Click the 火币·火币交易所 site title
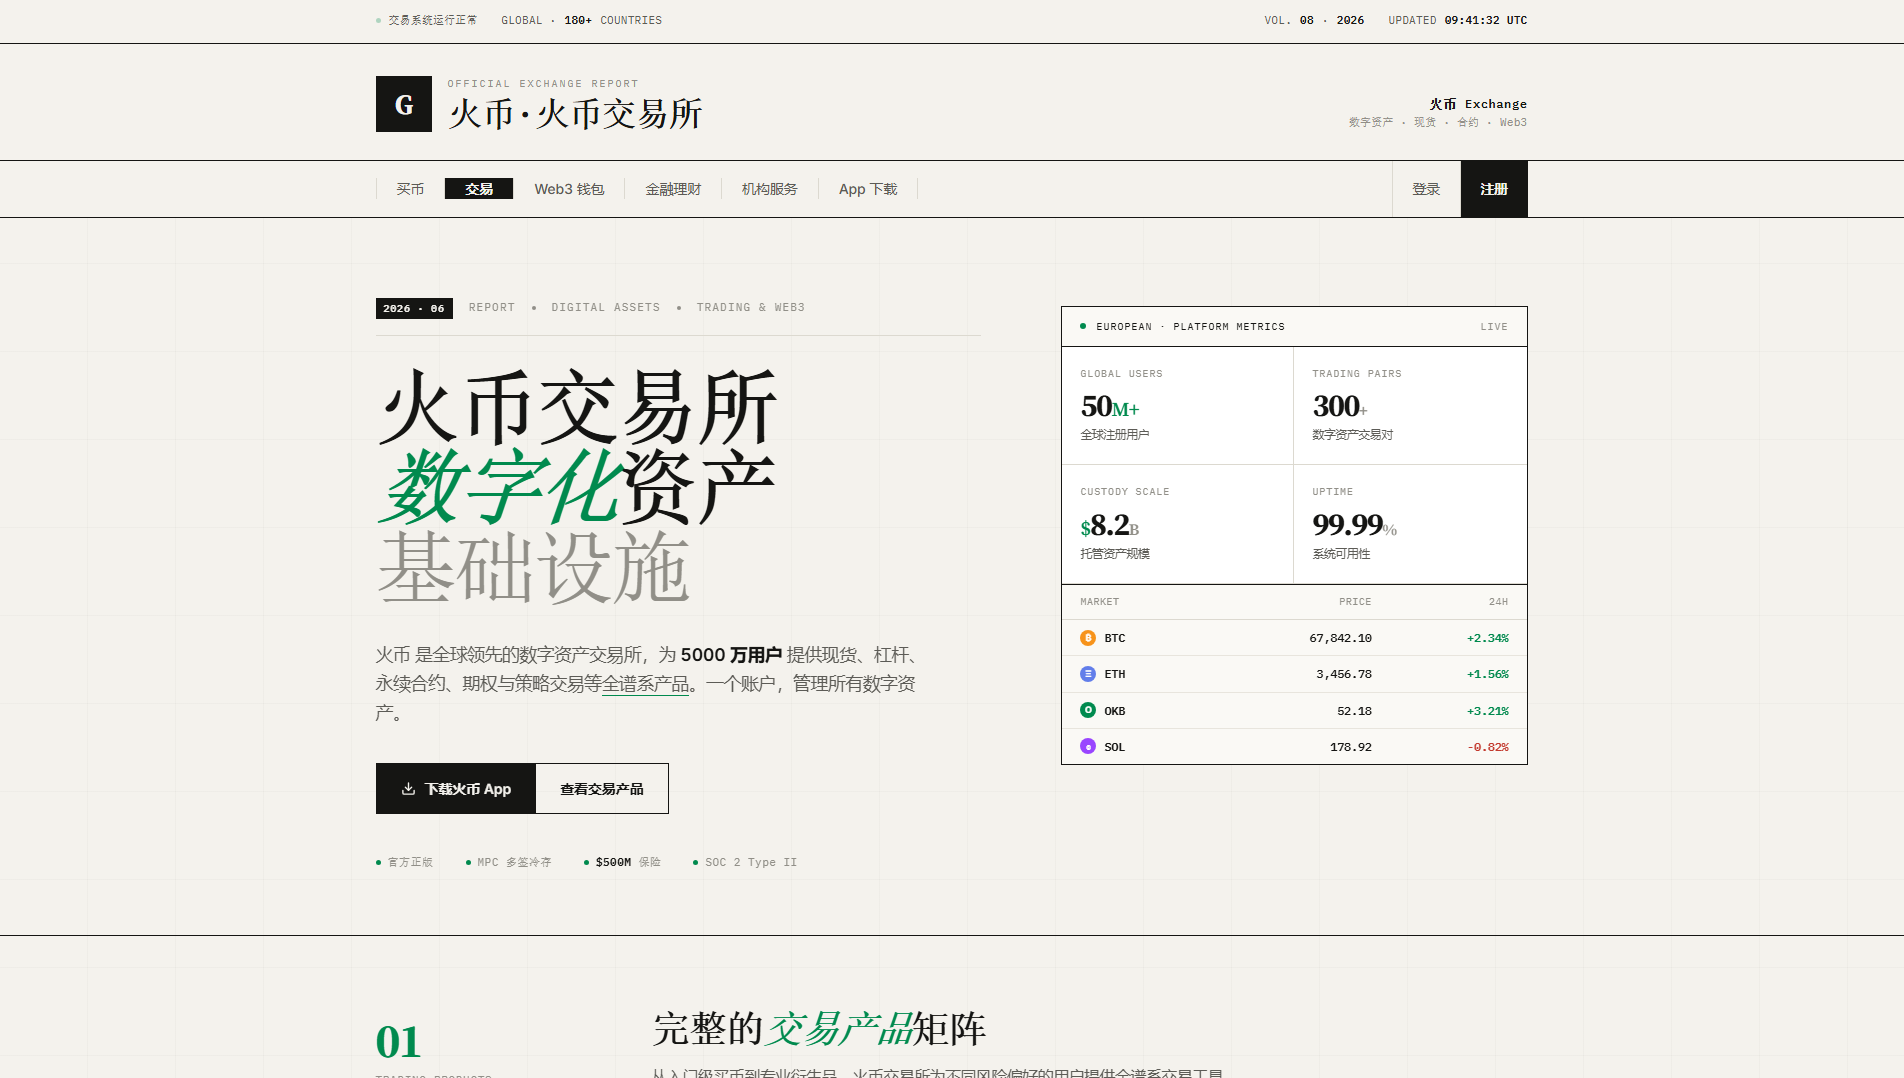This screenshot has height=1078, width=1904. pyautogui.click(x=576, y=114)
